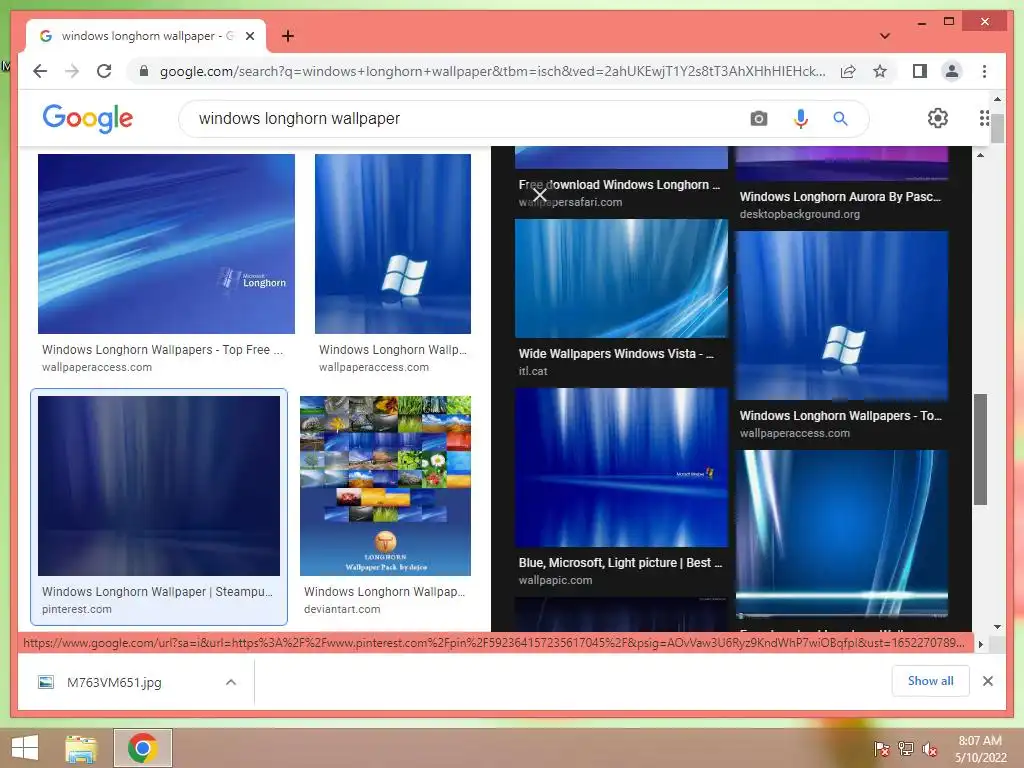
Task: Open the Chrome side panel
Action: coord(920,71)
